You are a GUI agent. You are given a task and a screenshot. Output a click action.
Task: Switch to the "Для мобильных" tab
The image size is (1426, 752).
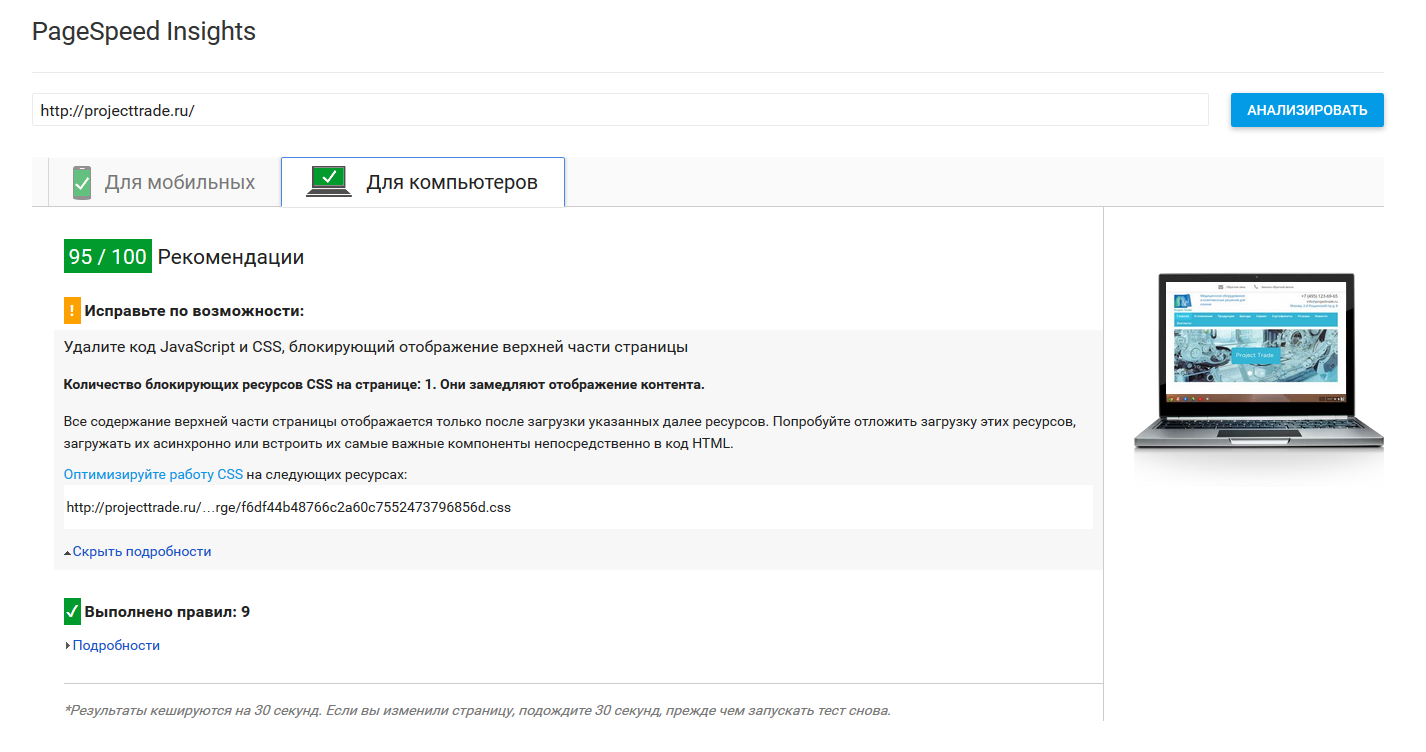pos(179,183)
